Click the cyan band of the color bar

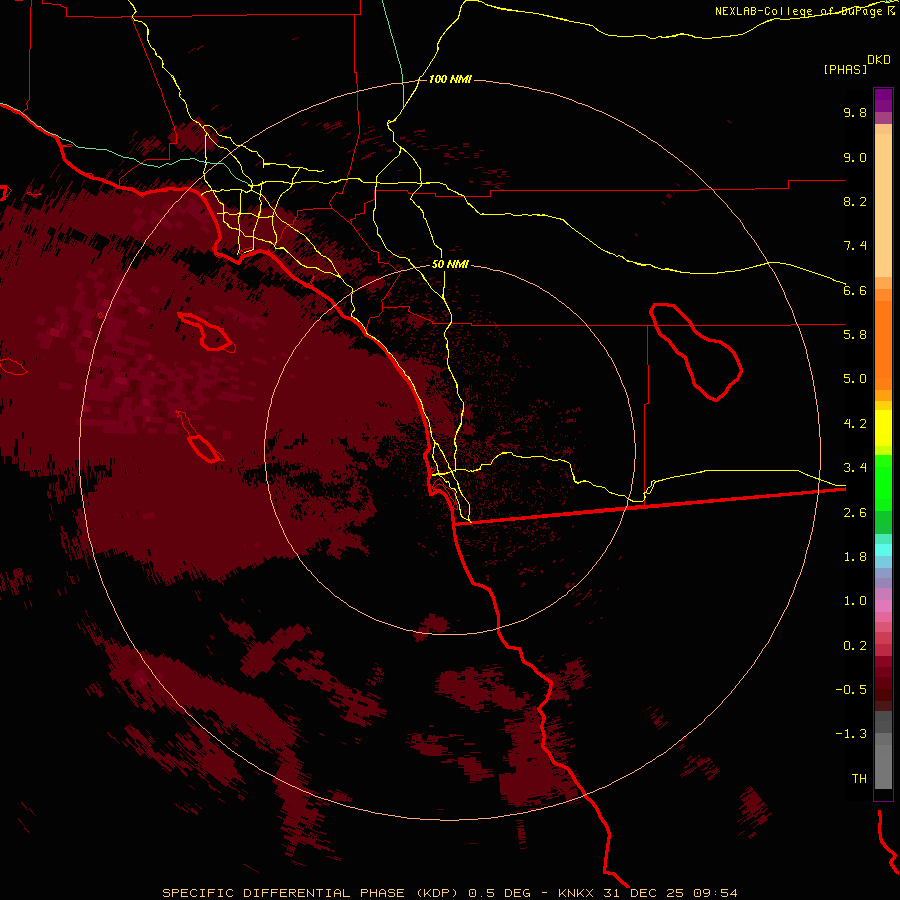(x=883, y=550)
